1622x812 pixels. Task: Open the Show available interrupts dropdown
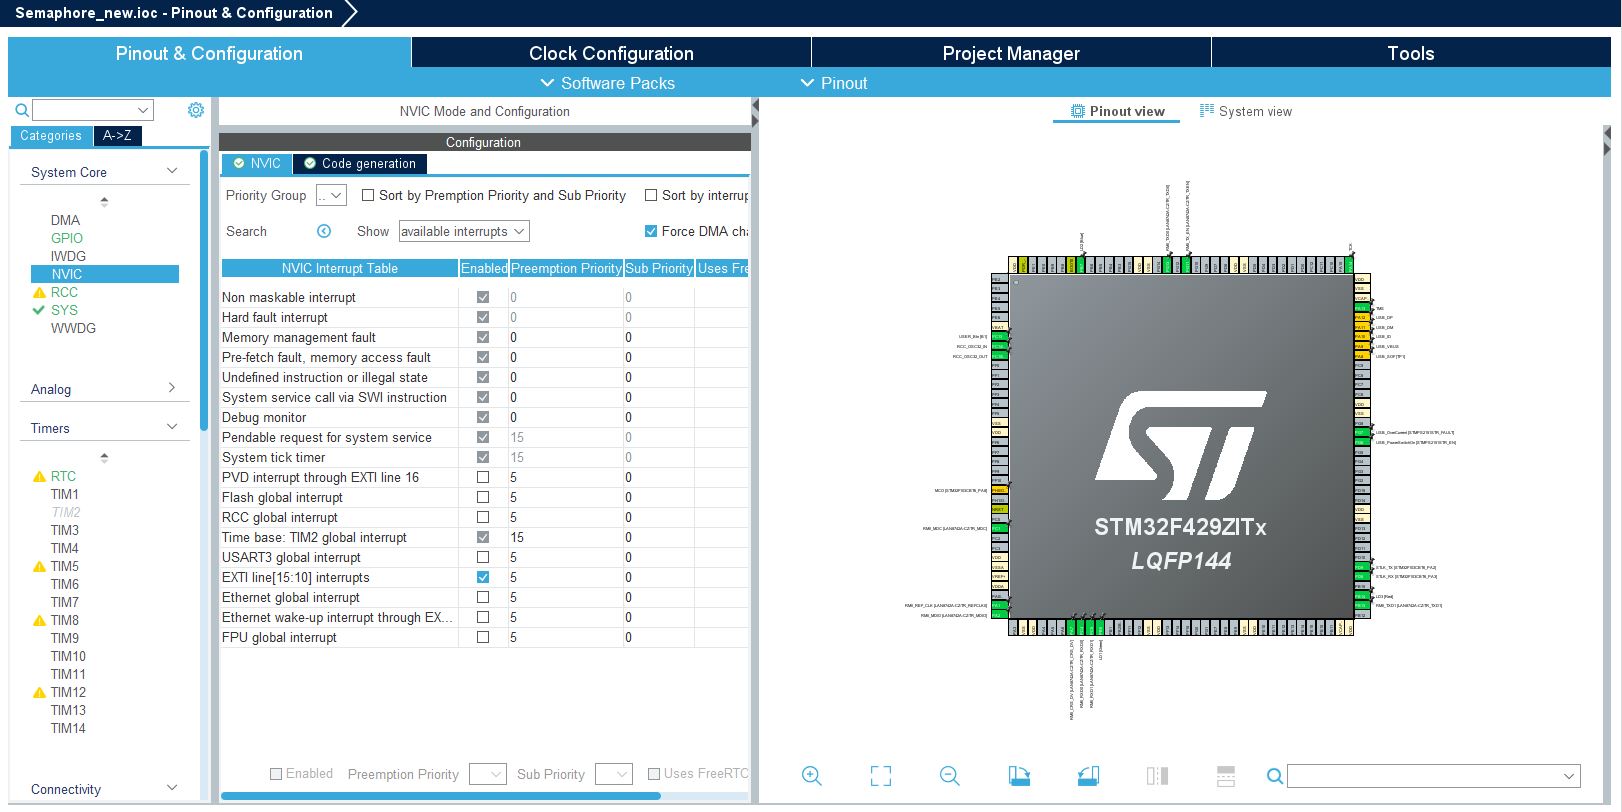click(x=463, y=231)
